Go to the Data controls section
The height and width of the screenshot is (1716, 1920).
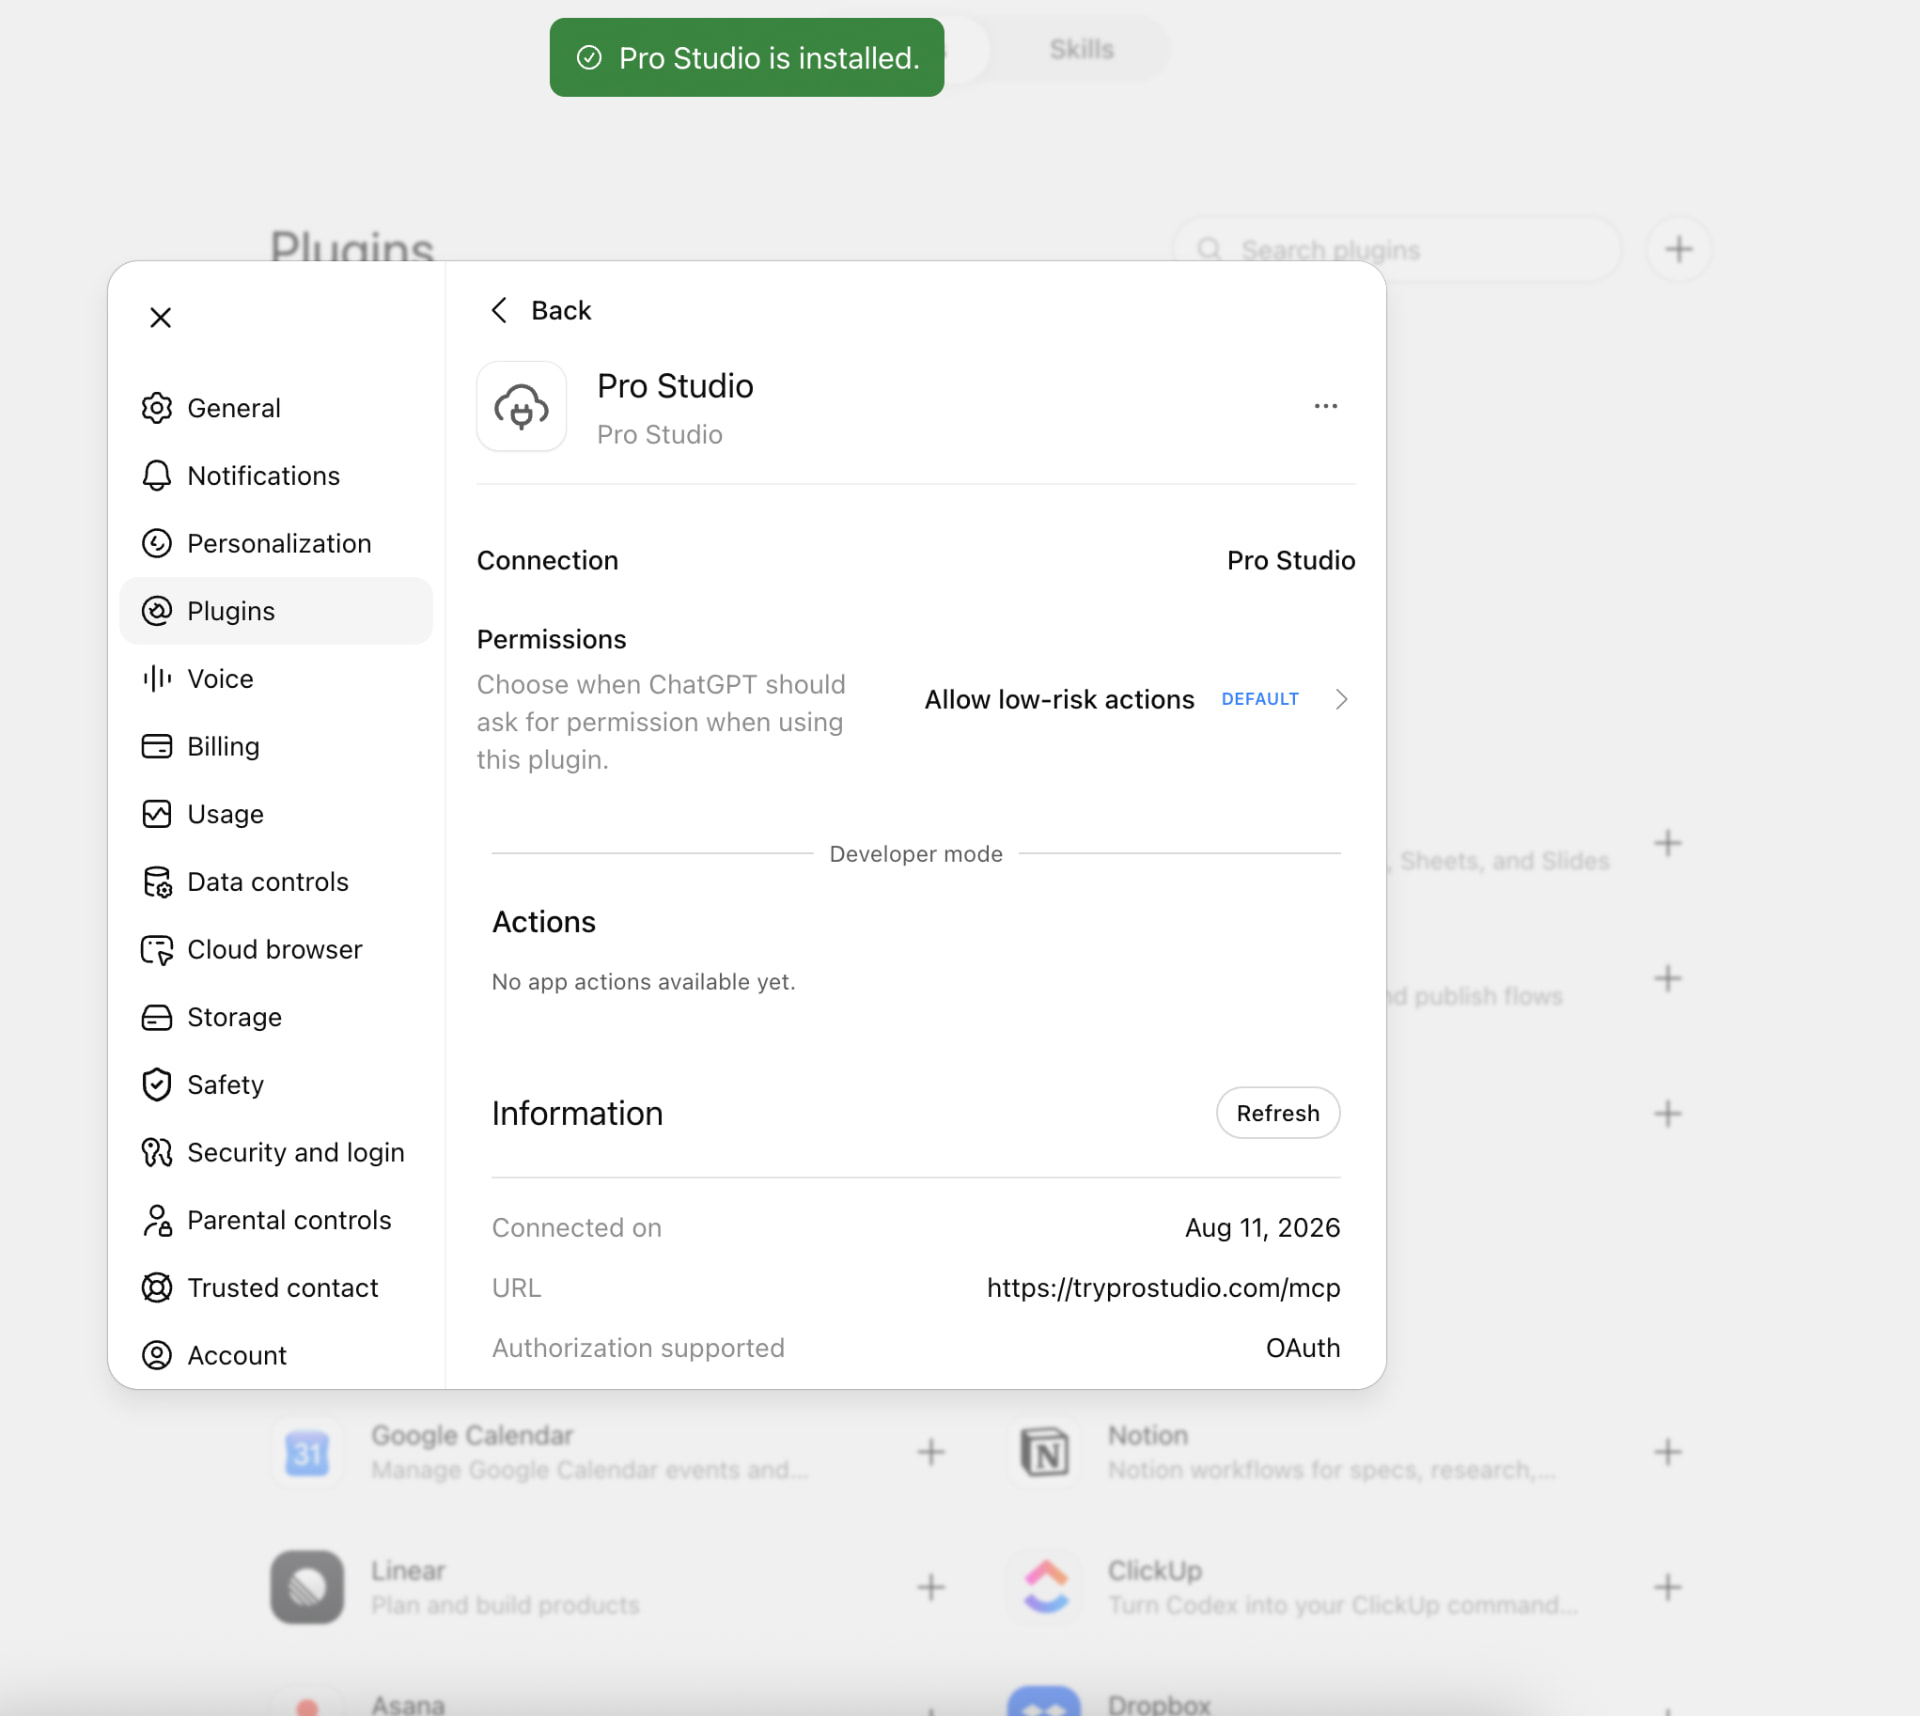pos(276,882)
